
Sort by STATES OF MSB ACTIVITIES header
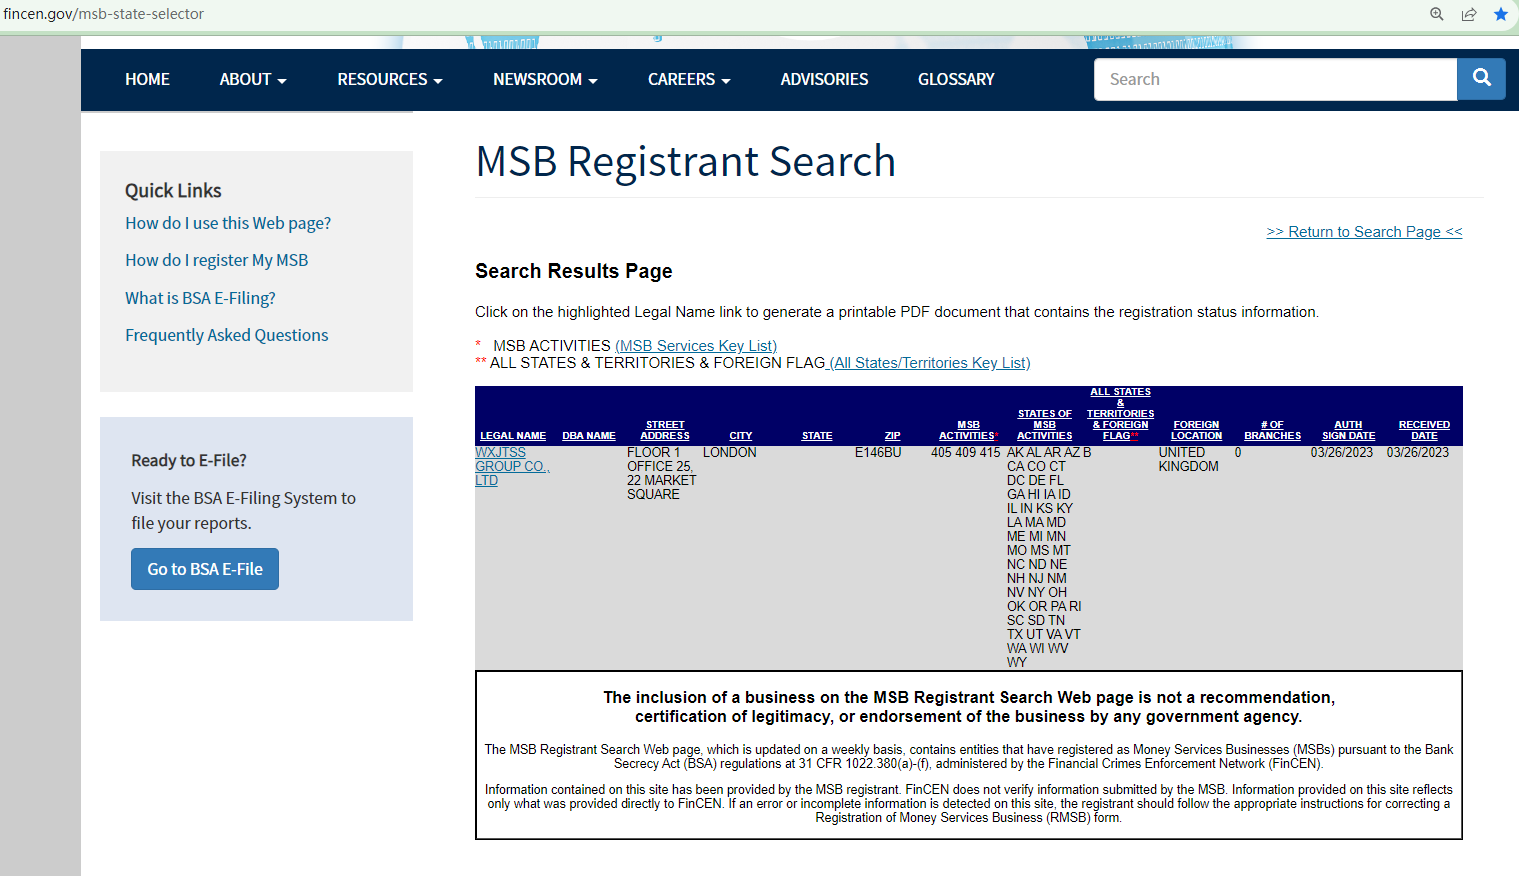1045,425
